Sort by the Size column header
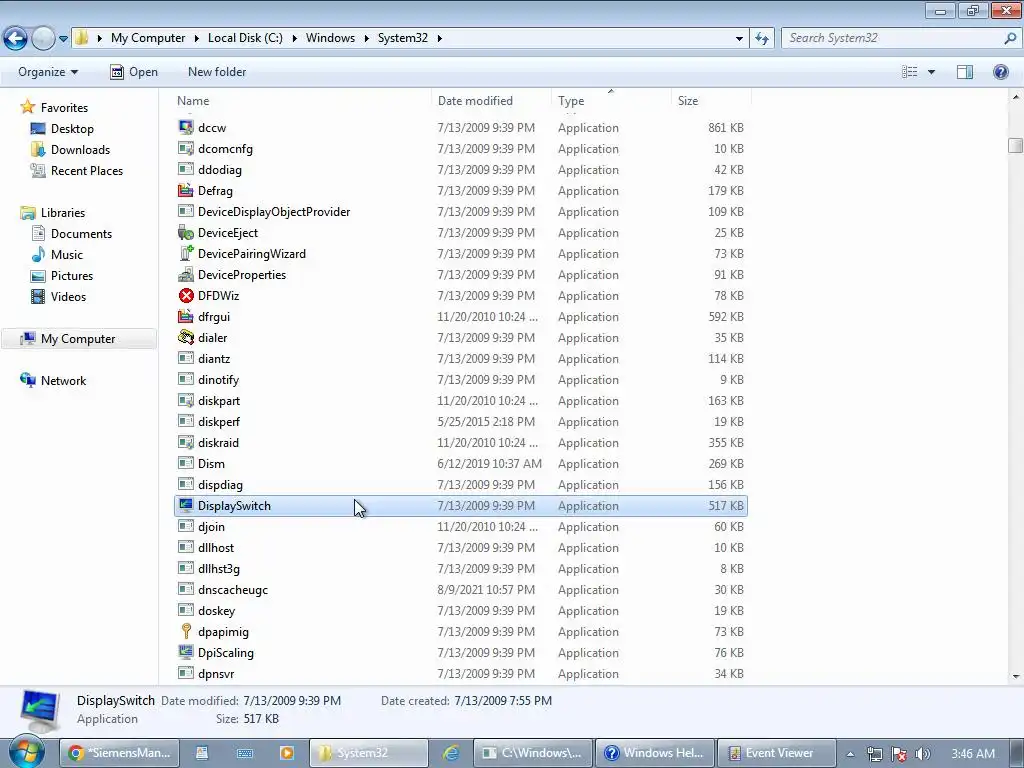1024x768 pixels. click(711, 101)
